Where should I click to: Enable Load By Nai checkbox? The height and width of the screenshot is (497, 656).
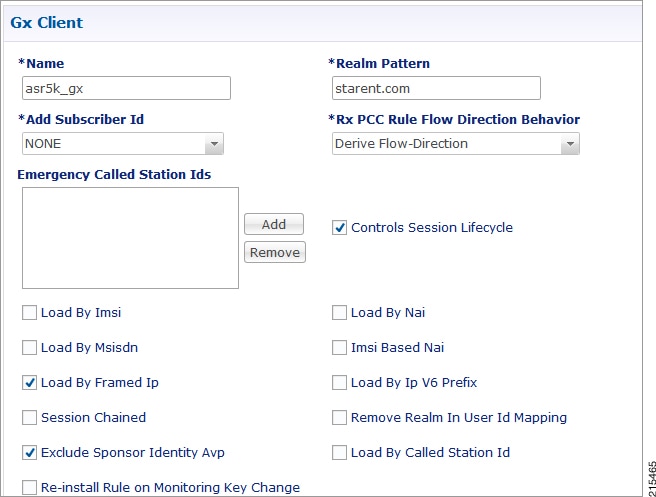(339, 313)
